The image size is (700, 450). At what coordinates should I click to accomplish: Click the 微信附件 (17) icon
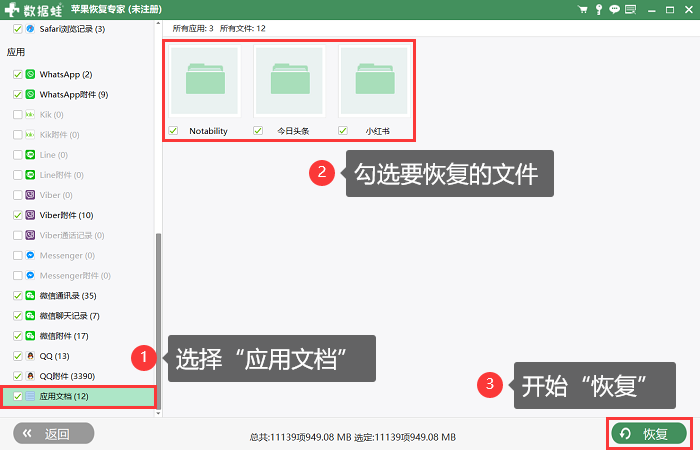[x=30, y=335]
